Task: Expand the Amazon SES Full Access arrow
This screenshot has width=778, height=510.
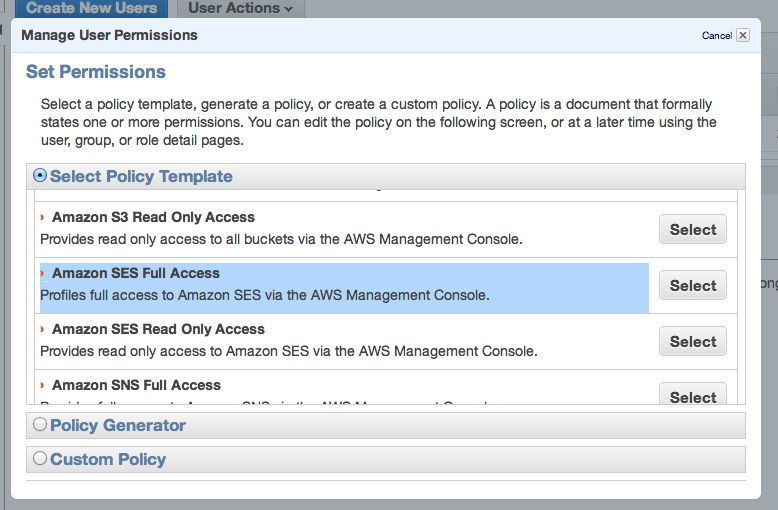Action: [x=42, y=273]
